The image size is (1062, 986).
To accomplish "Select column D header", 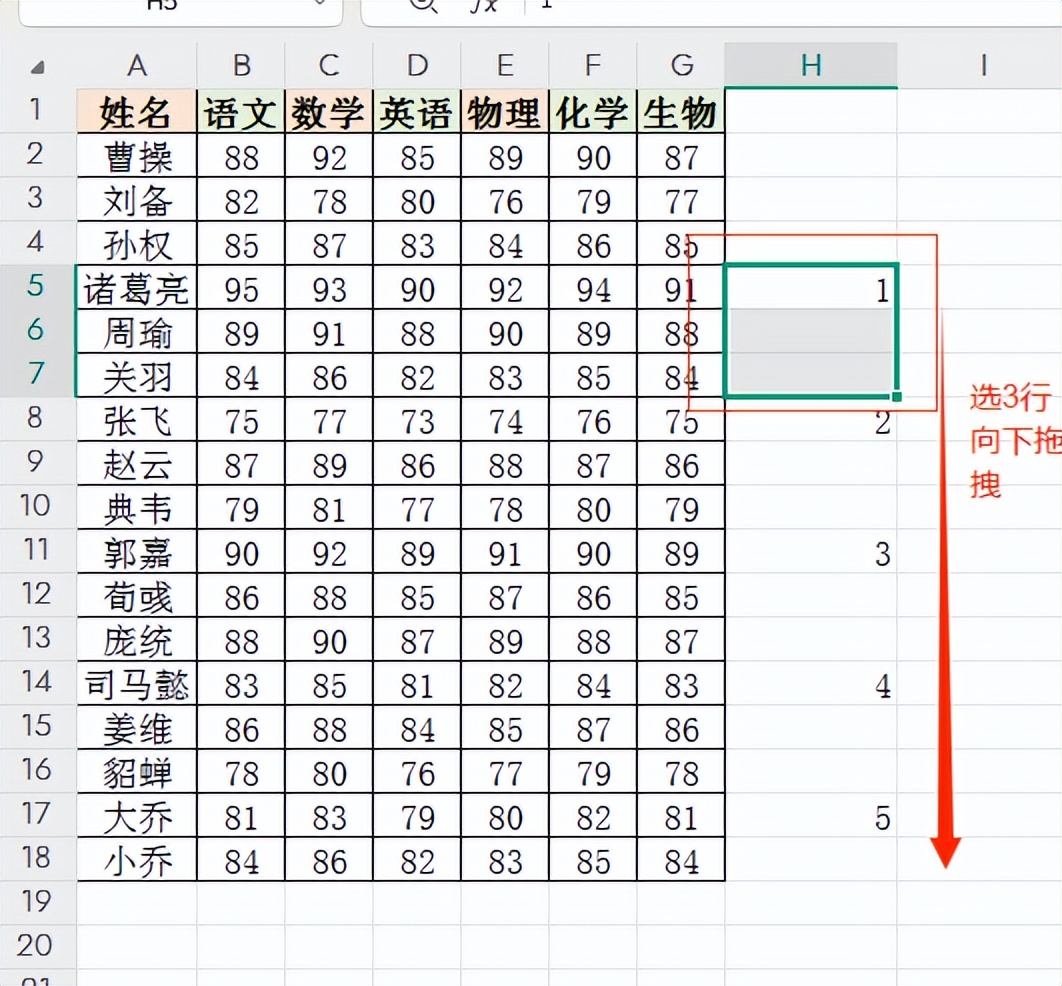I will (x=417, y=66).
